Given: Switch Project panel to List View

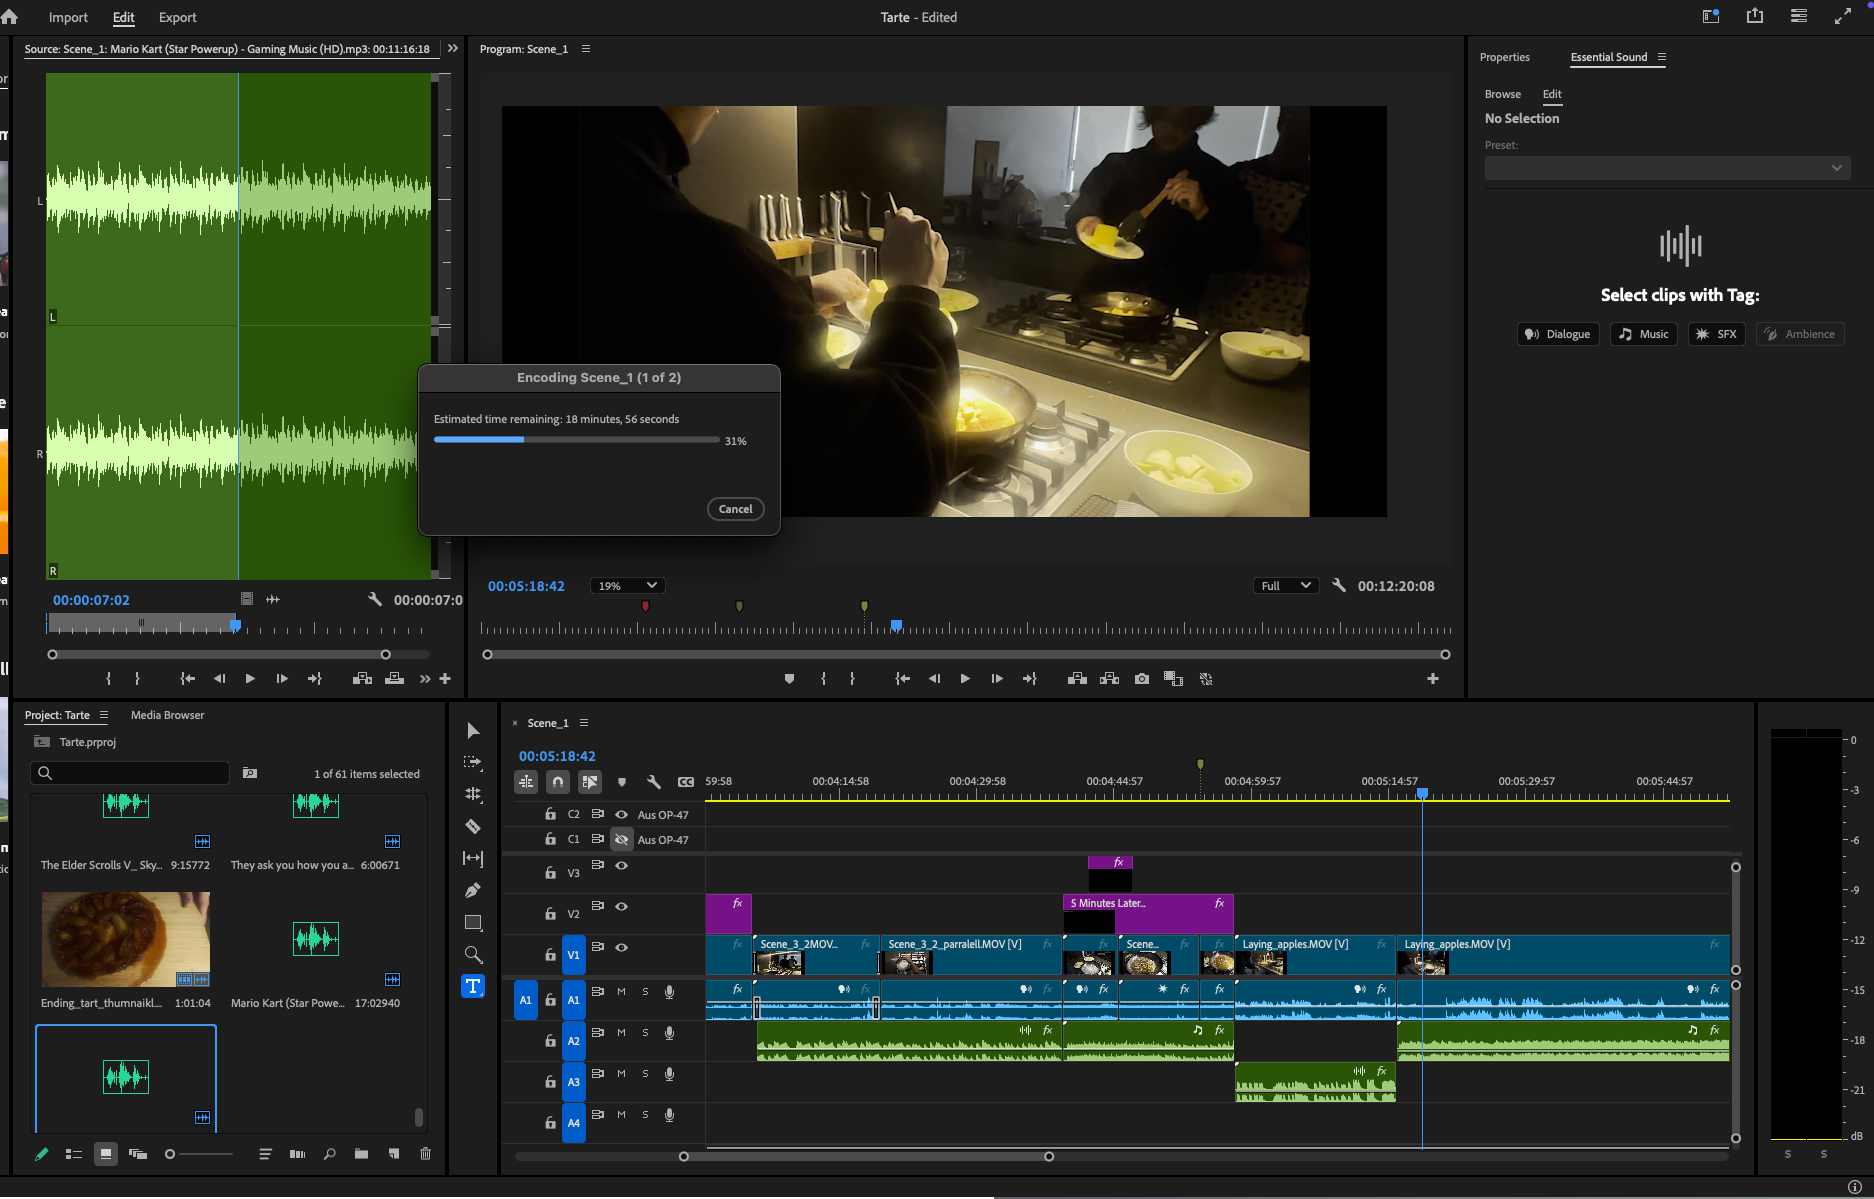Looking at the screenshot, I should [73, 1154].
